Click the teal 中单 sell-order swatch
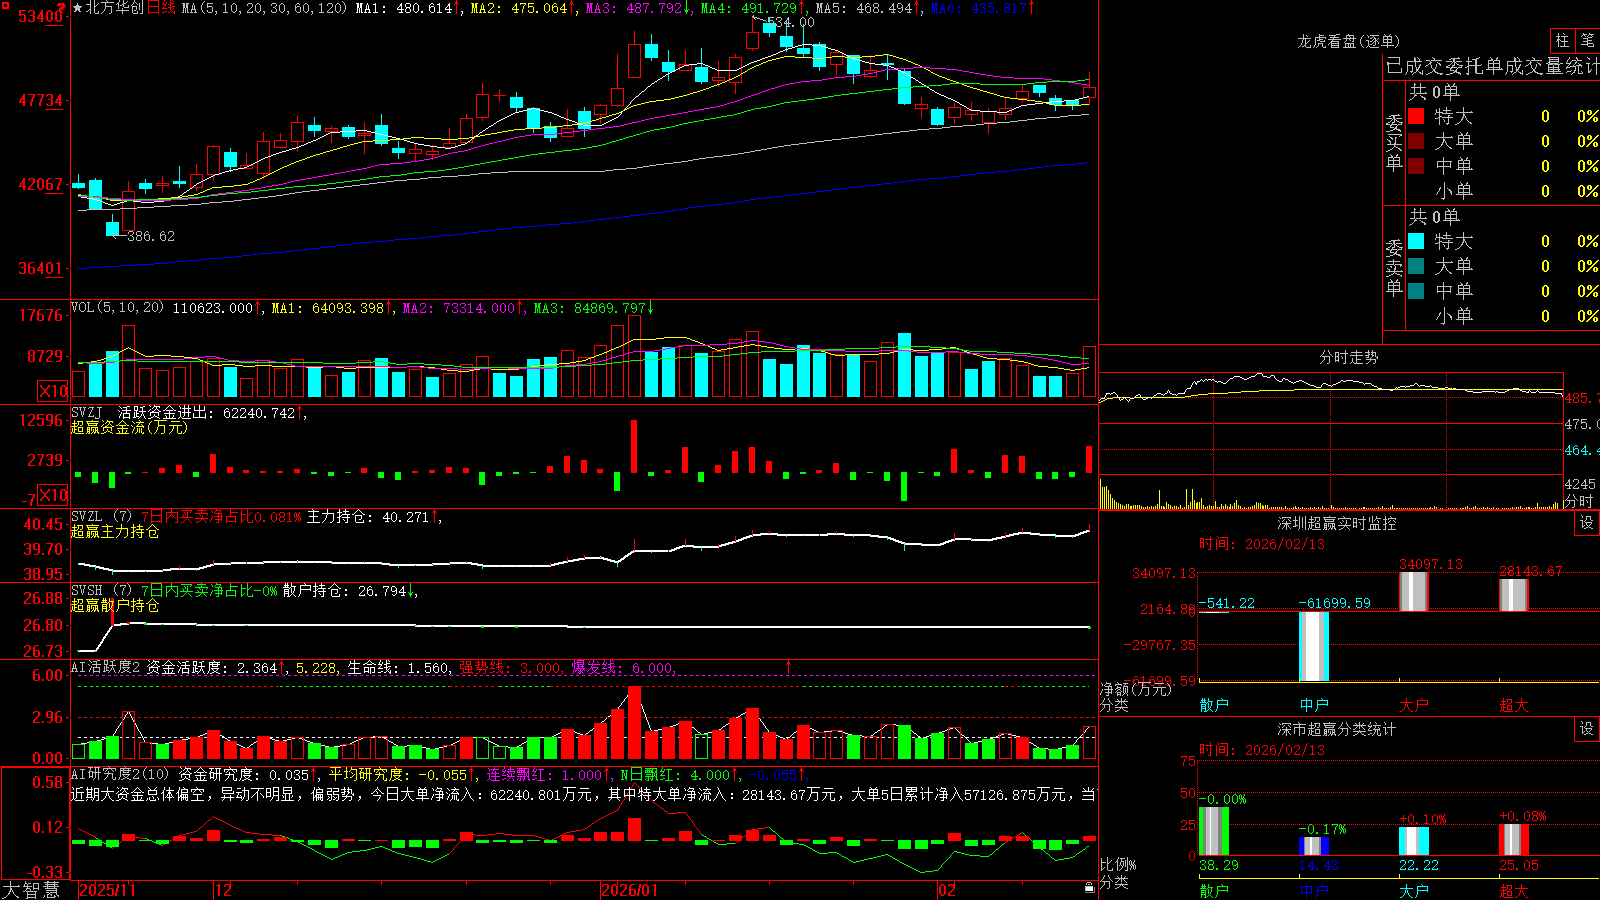 point(1416,291)
